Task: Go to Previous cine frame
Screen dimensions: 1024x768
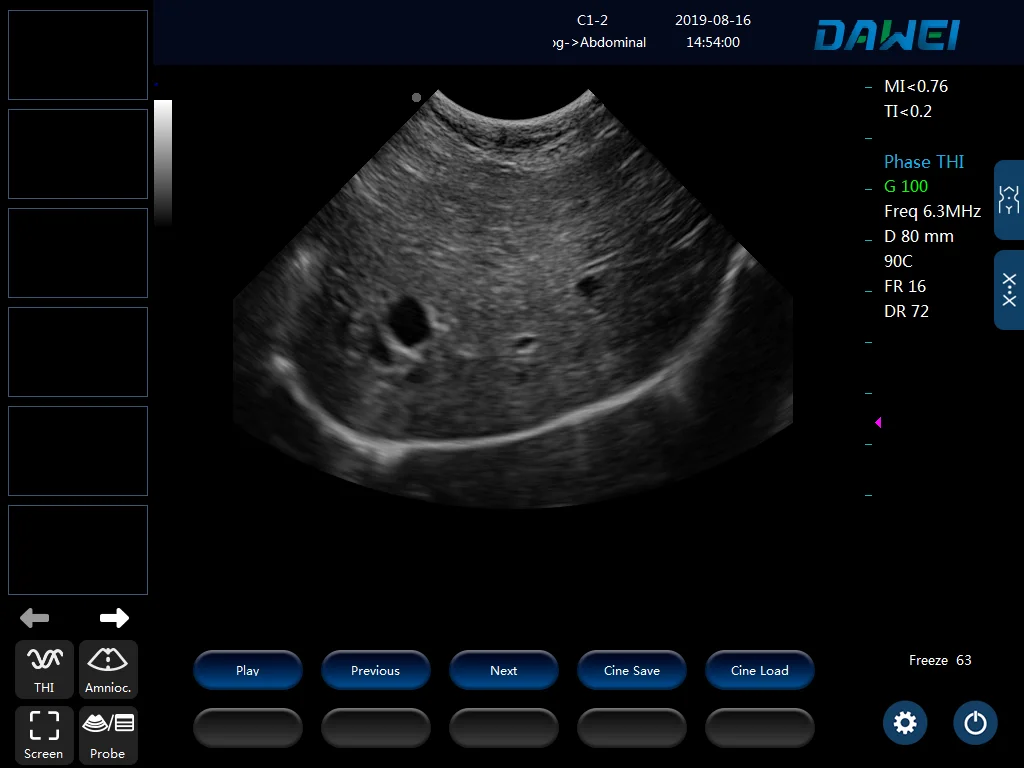Action: tap(375, 671)
